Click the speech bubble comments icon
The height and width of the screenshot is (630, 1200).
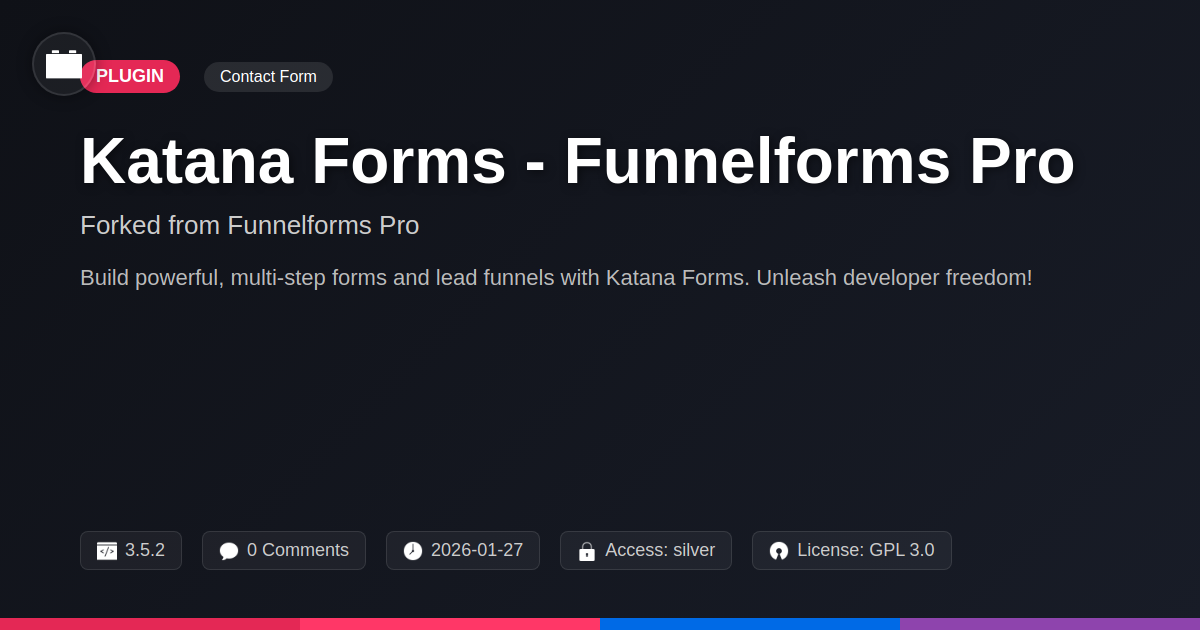pyautogui.click(x=229, y=551)
